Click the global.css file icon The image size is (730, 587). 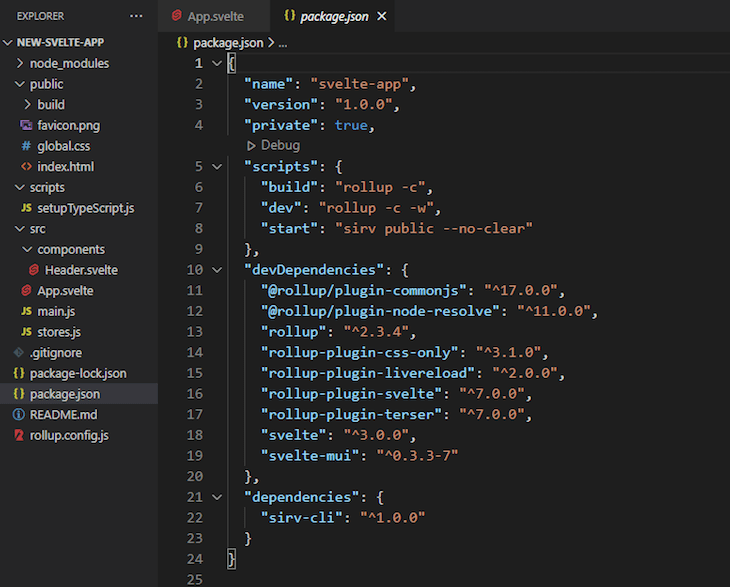tap(27, 146)
